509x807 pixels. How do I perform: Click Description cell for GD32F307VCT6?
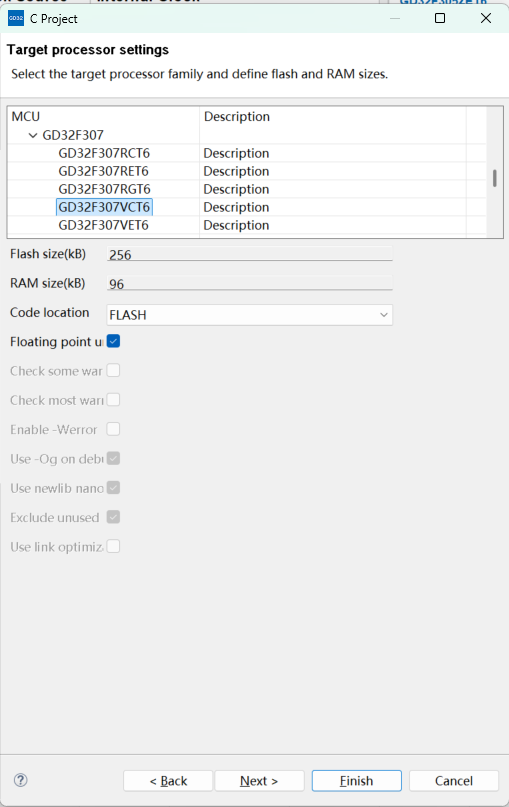(x=236, y=207)
